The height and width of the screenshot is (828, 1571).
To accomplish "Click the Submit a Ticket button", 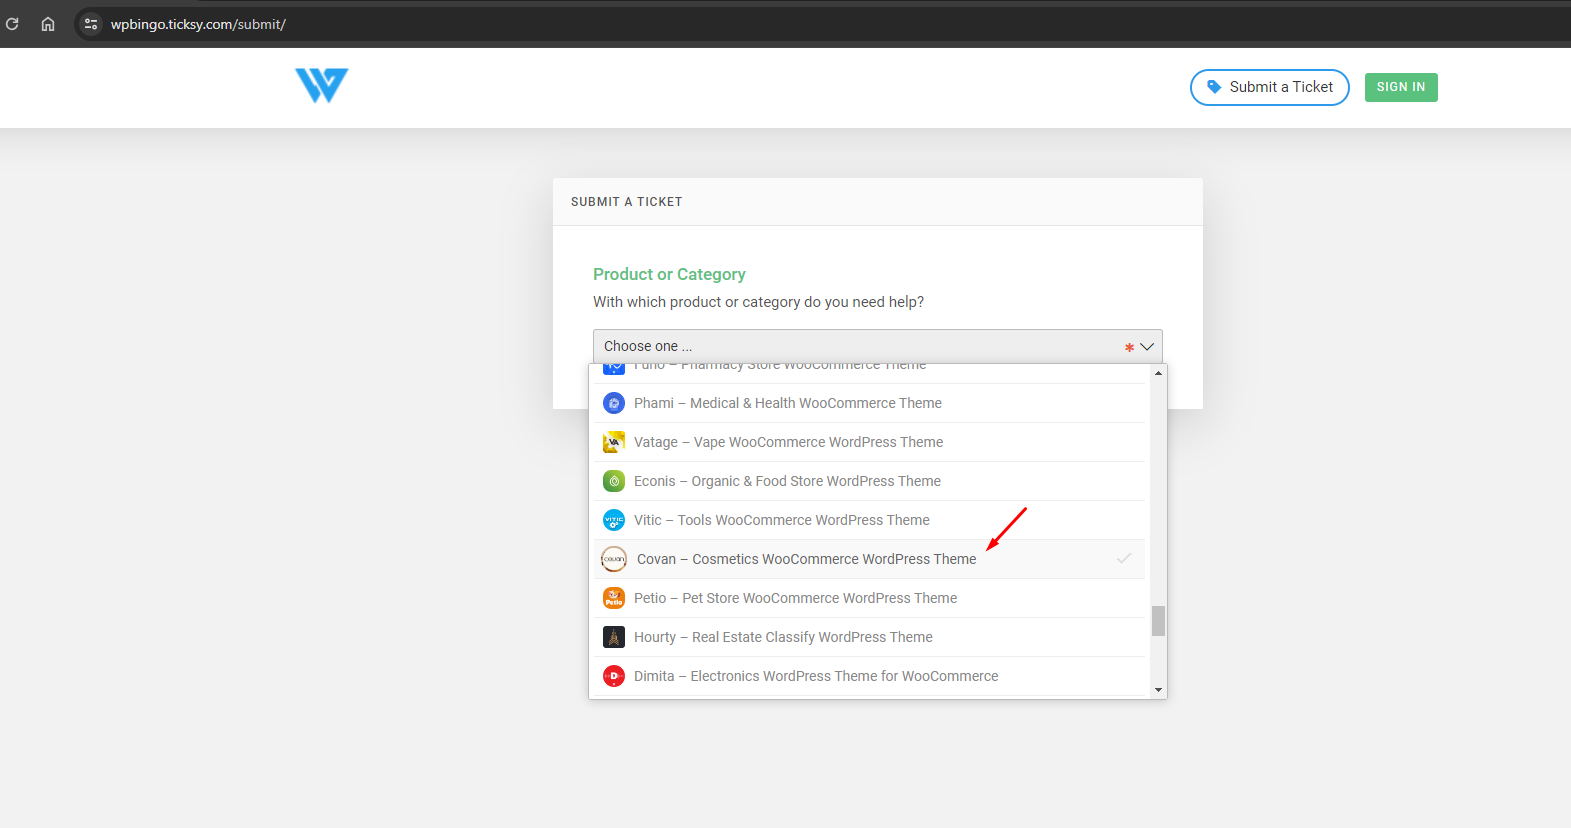I will coord(1269,87).
